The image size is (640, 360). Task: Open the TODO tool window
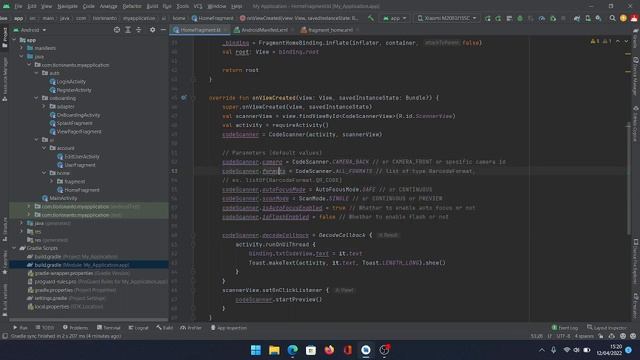click(x=45, y=328)
